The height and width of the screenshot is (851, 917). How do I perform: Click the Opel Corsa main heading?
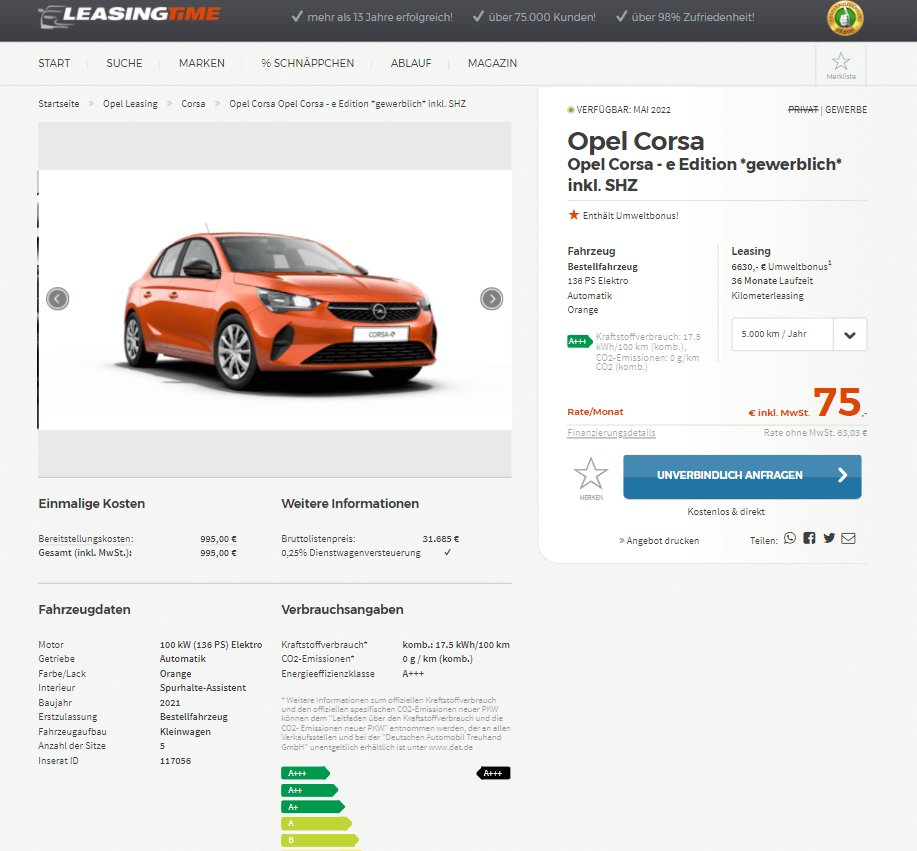[636, 141]
